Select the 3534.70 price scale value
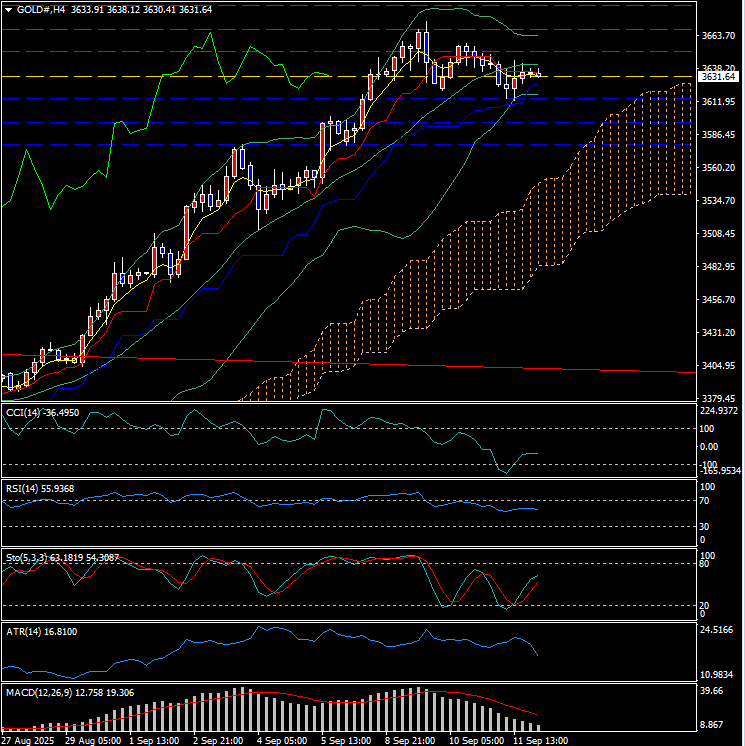Viewport: 745px width, 746px height. [718, 200]
